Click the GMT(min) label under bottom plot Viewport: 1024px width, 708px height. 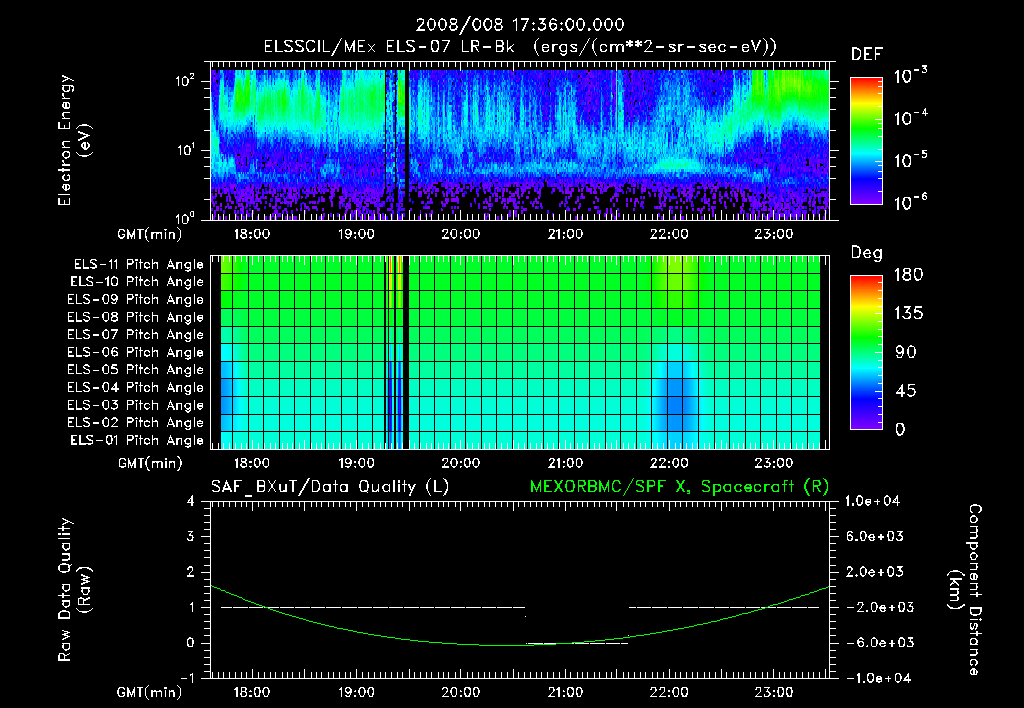coord(150,692)
